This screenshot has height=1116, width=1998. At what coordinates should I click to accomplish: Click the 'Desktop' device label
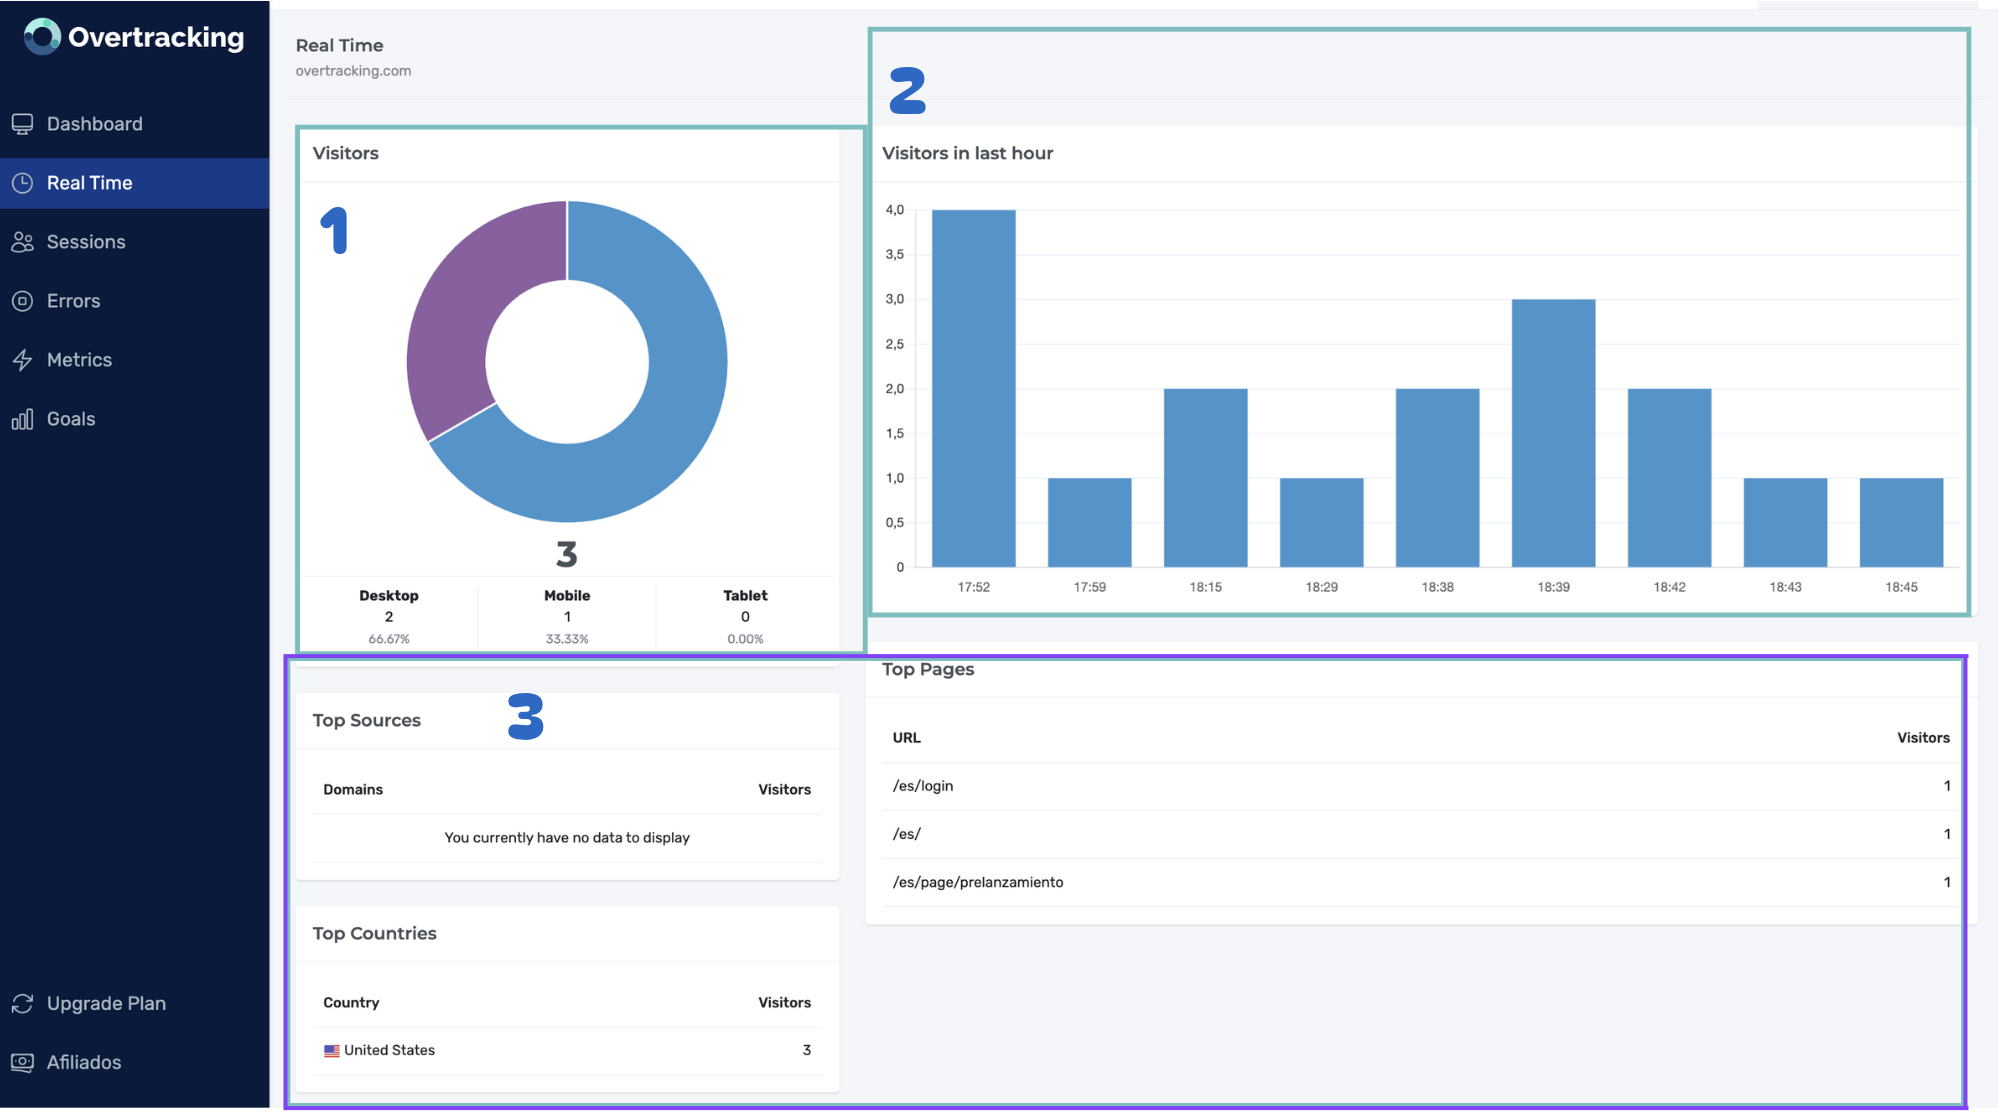pos(389,595)
